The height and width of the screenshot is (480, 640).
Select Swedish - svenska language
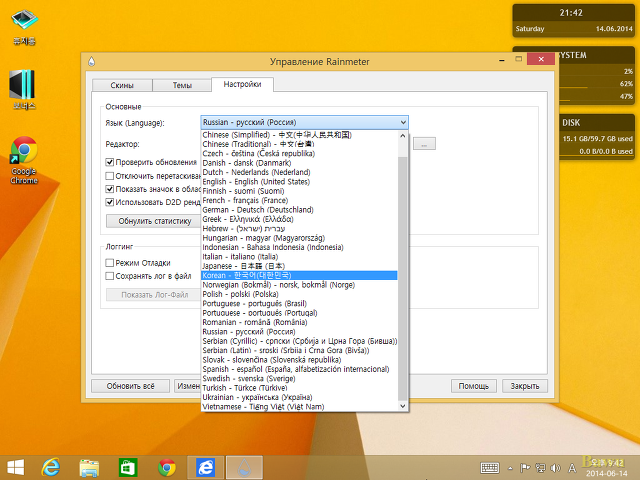(x=299, y=378)
